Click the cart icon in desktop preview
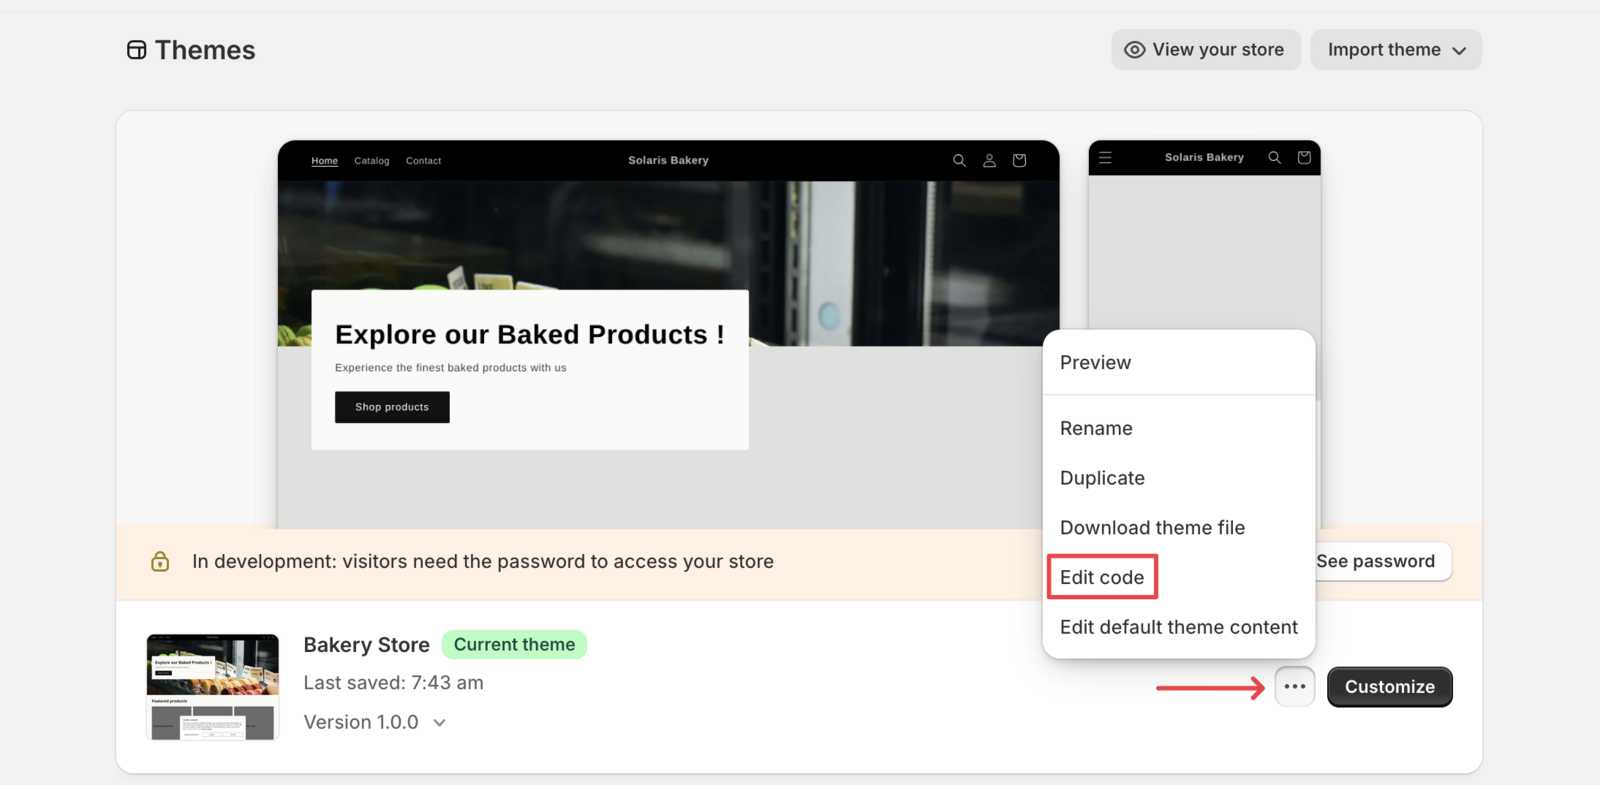 tap(1019, 160)
